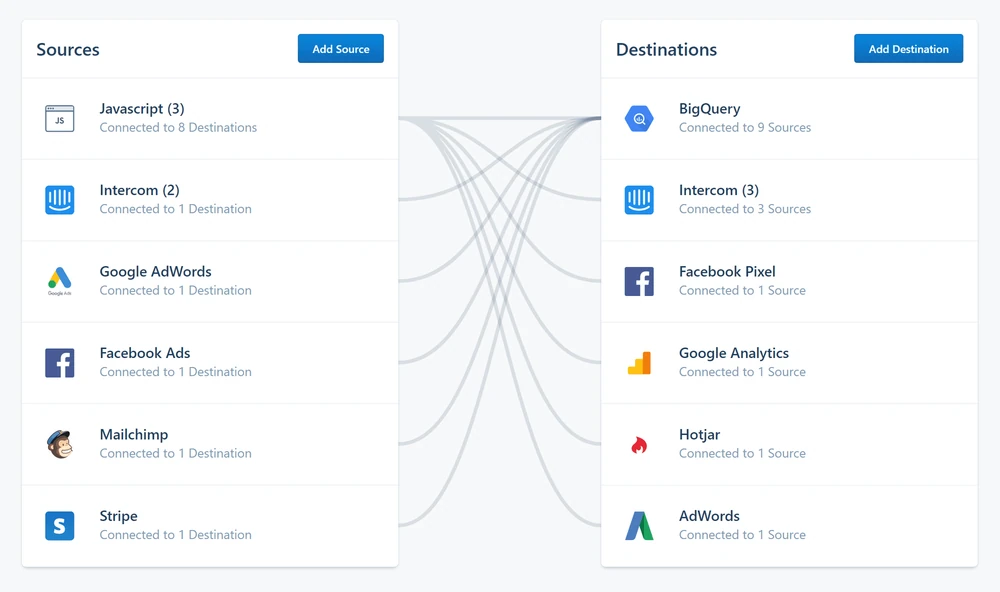Image resolution: width=1000 pixels, height=592 pixels.
Task: Select the Hotjar flame icon
Action: (x=639, y=445)
